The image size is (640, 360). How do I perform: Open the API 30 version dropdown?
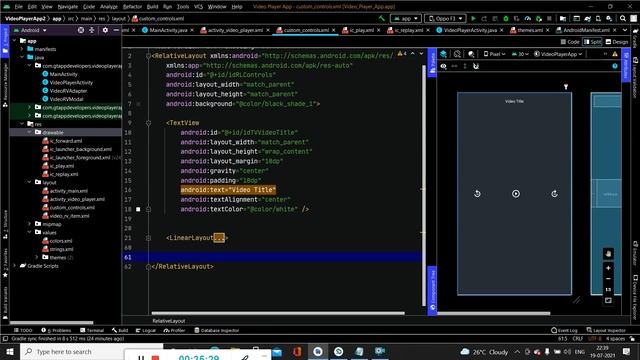coord(520,54)
